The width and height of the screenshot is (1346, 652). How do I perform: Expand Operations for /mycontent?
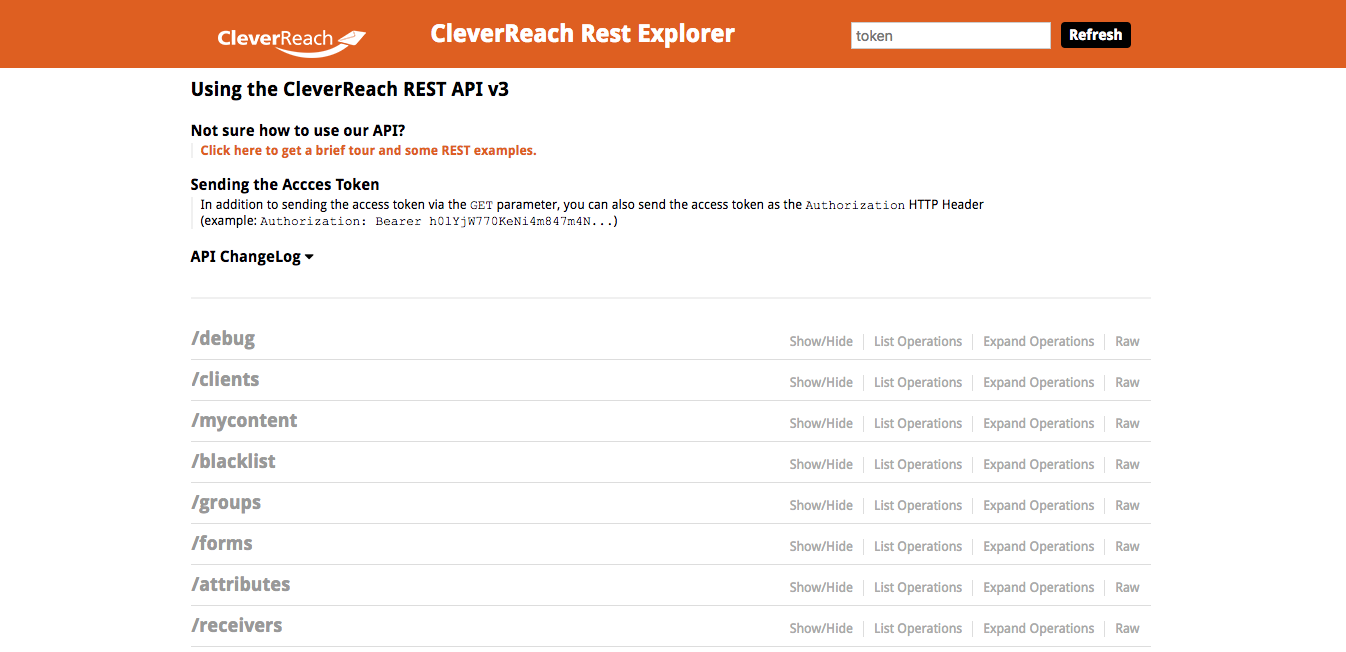click(1039, 423)
